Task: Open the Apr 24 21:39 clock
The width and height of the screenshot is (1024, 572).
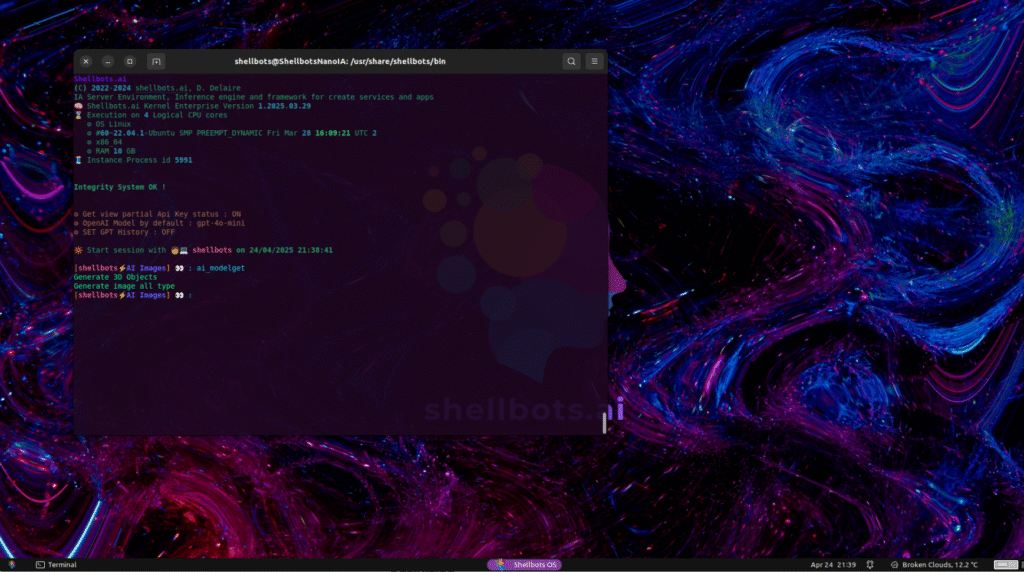Action: point(832,564)
